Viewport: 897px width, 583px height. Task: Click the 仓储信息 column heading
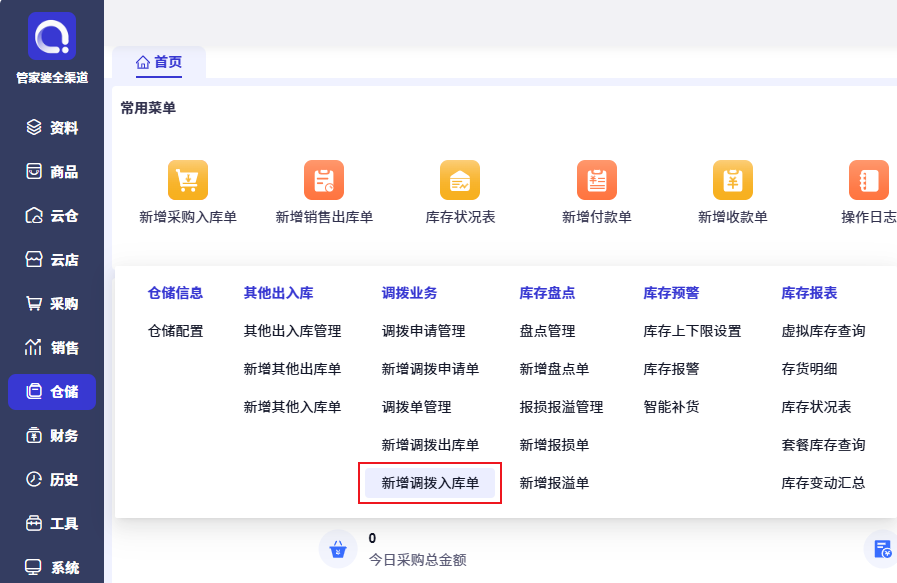click(176, 294)
